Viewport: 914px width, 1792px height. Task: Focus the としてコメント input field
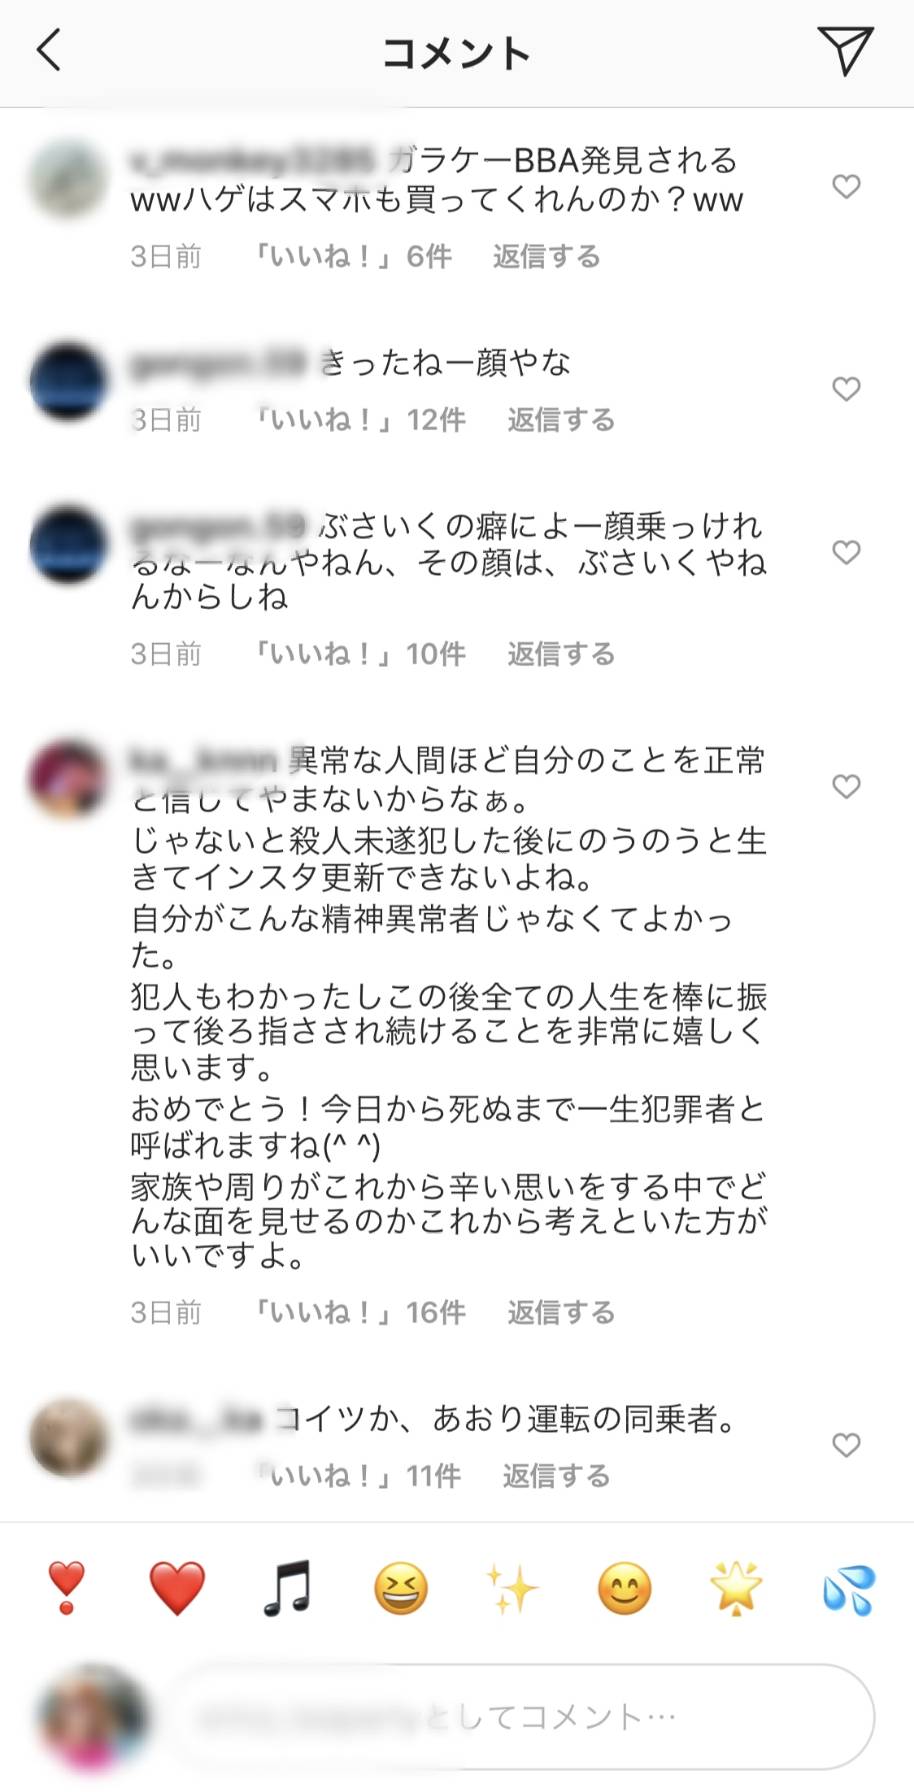[524, 1717]
